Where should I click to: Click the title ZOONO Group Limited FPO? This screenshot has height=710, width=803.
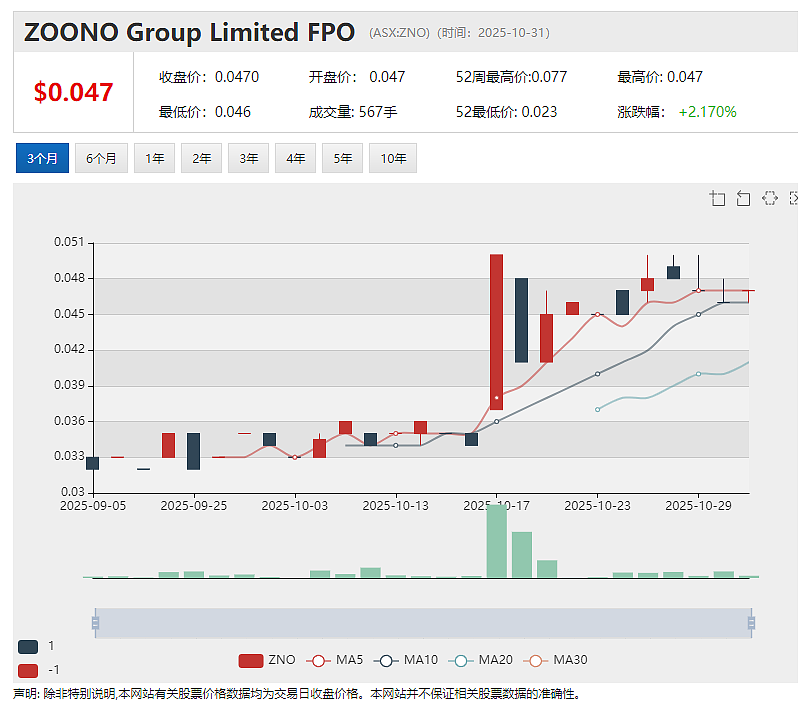(x=189, y=32)
